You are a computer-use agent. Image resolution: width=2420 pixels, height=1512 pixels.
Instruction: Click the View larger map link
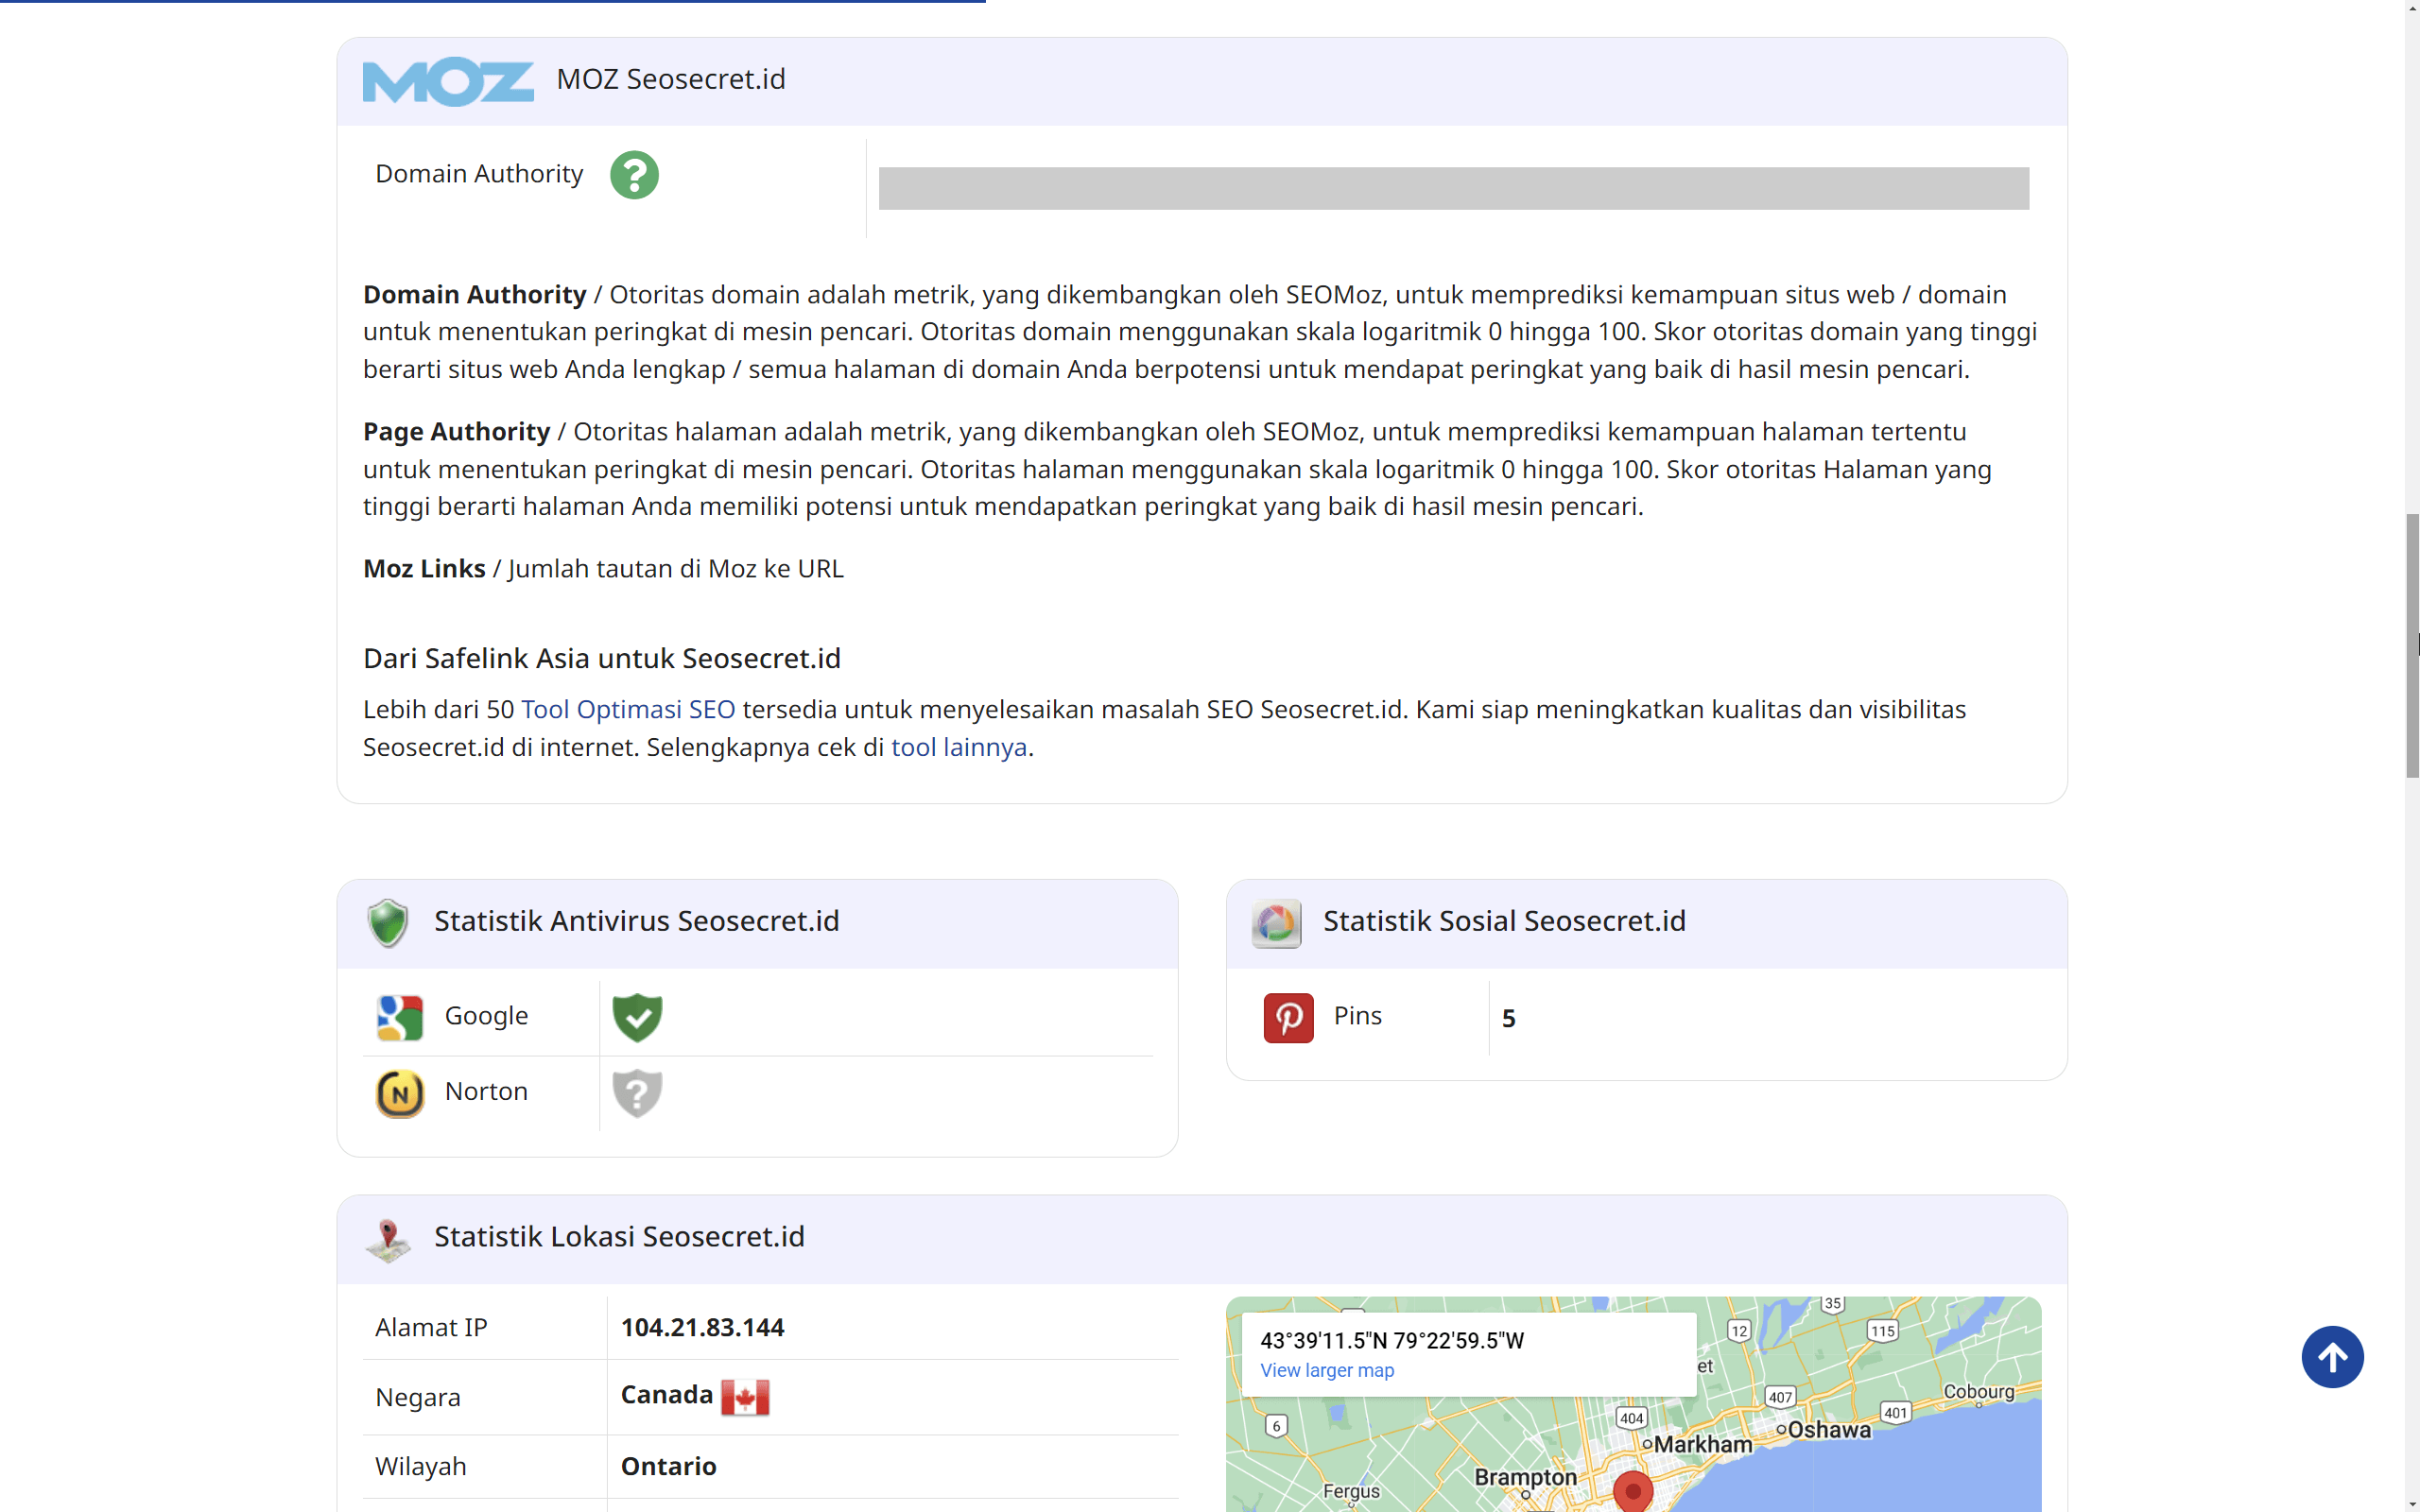coord(1326,1370)
